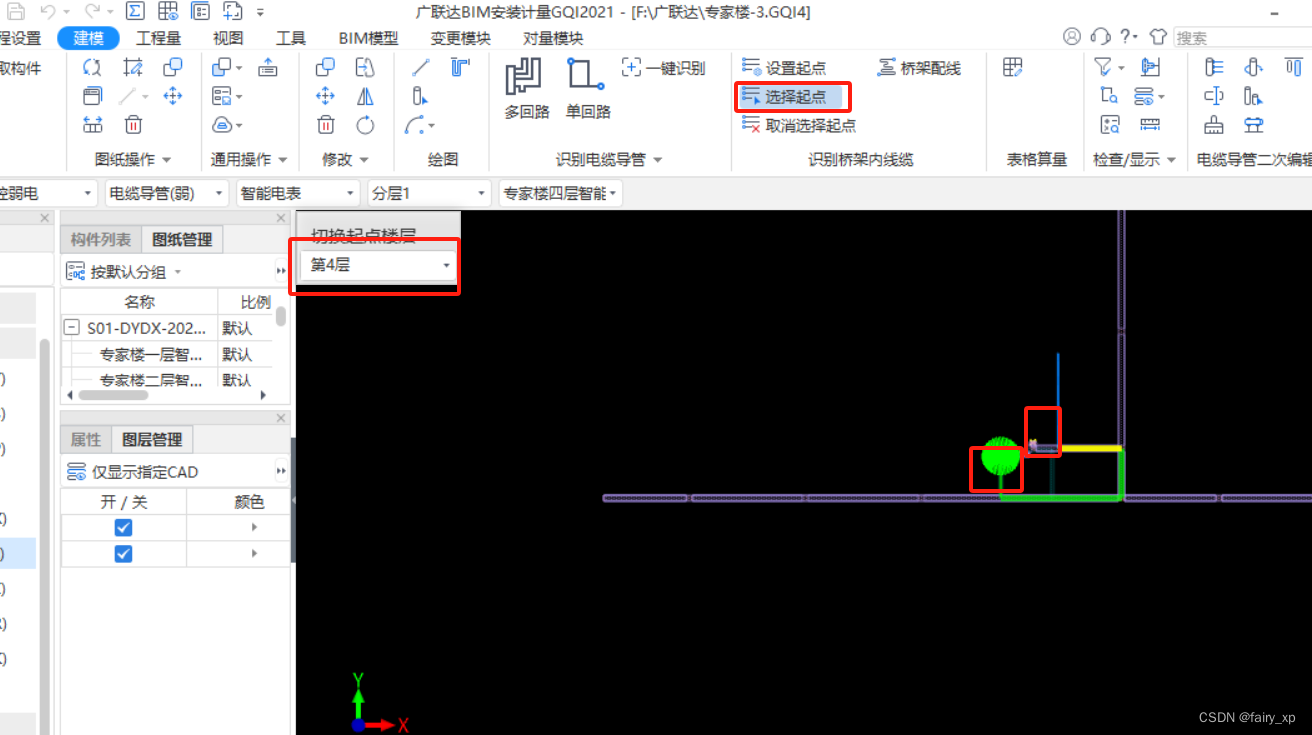Screen dimensions: 1312x735
Task: Open the 工具 ribbon tab
Action: pos(291,38)
